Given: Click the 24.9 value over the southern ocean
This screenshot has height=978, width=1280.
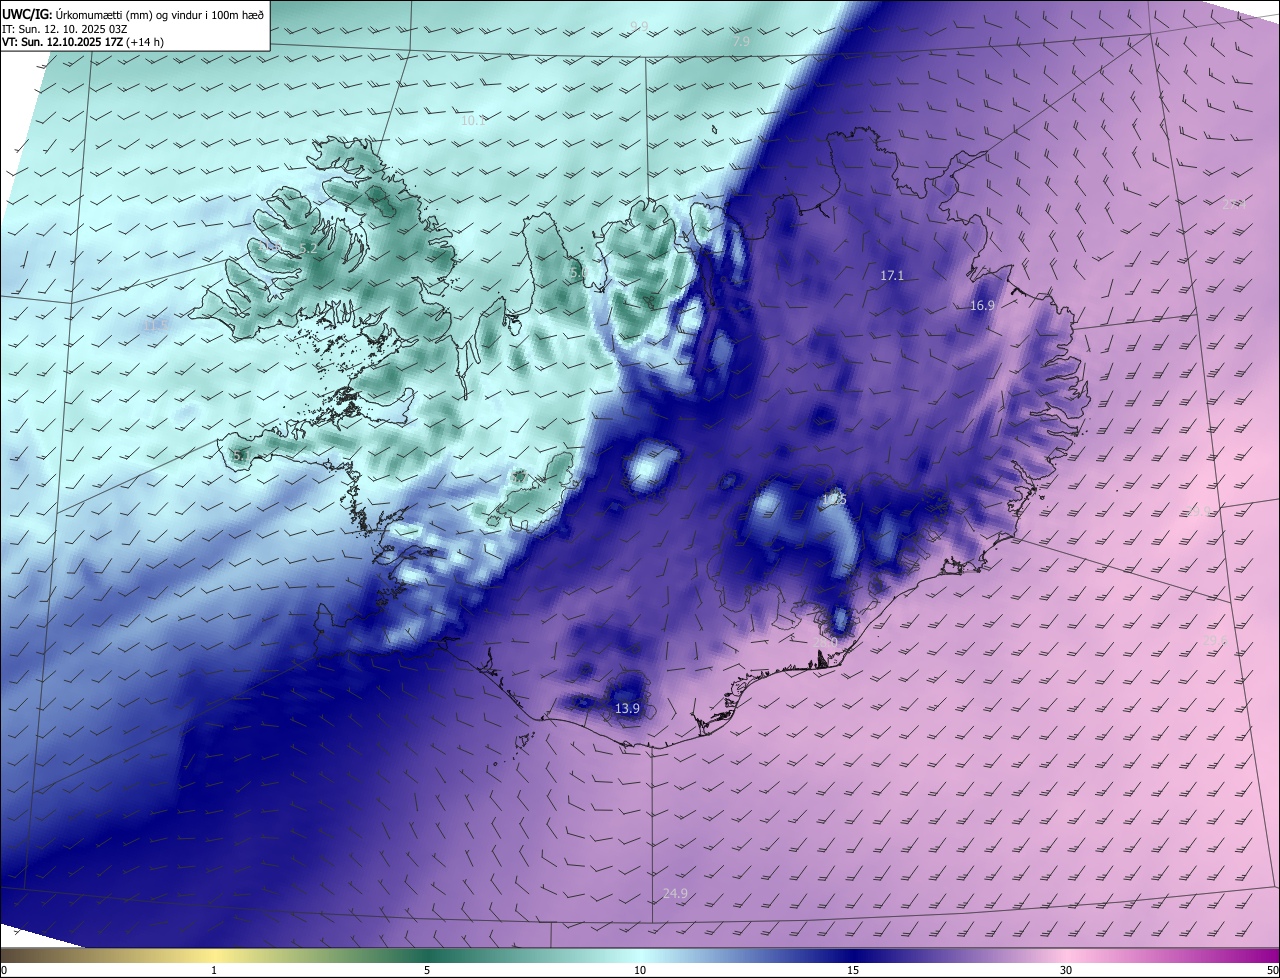Looking at the screenshot, I should pyautogui.click(x=675, y=893).
